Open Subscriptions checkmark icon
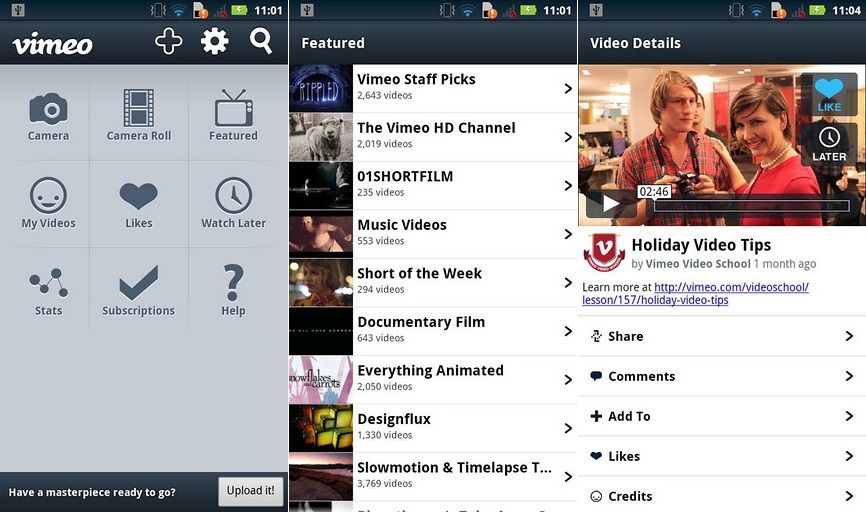This screenshot has height=512, width=866. click(x=139, y=282)
